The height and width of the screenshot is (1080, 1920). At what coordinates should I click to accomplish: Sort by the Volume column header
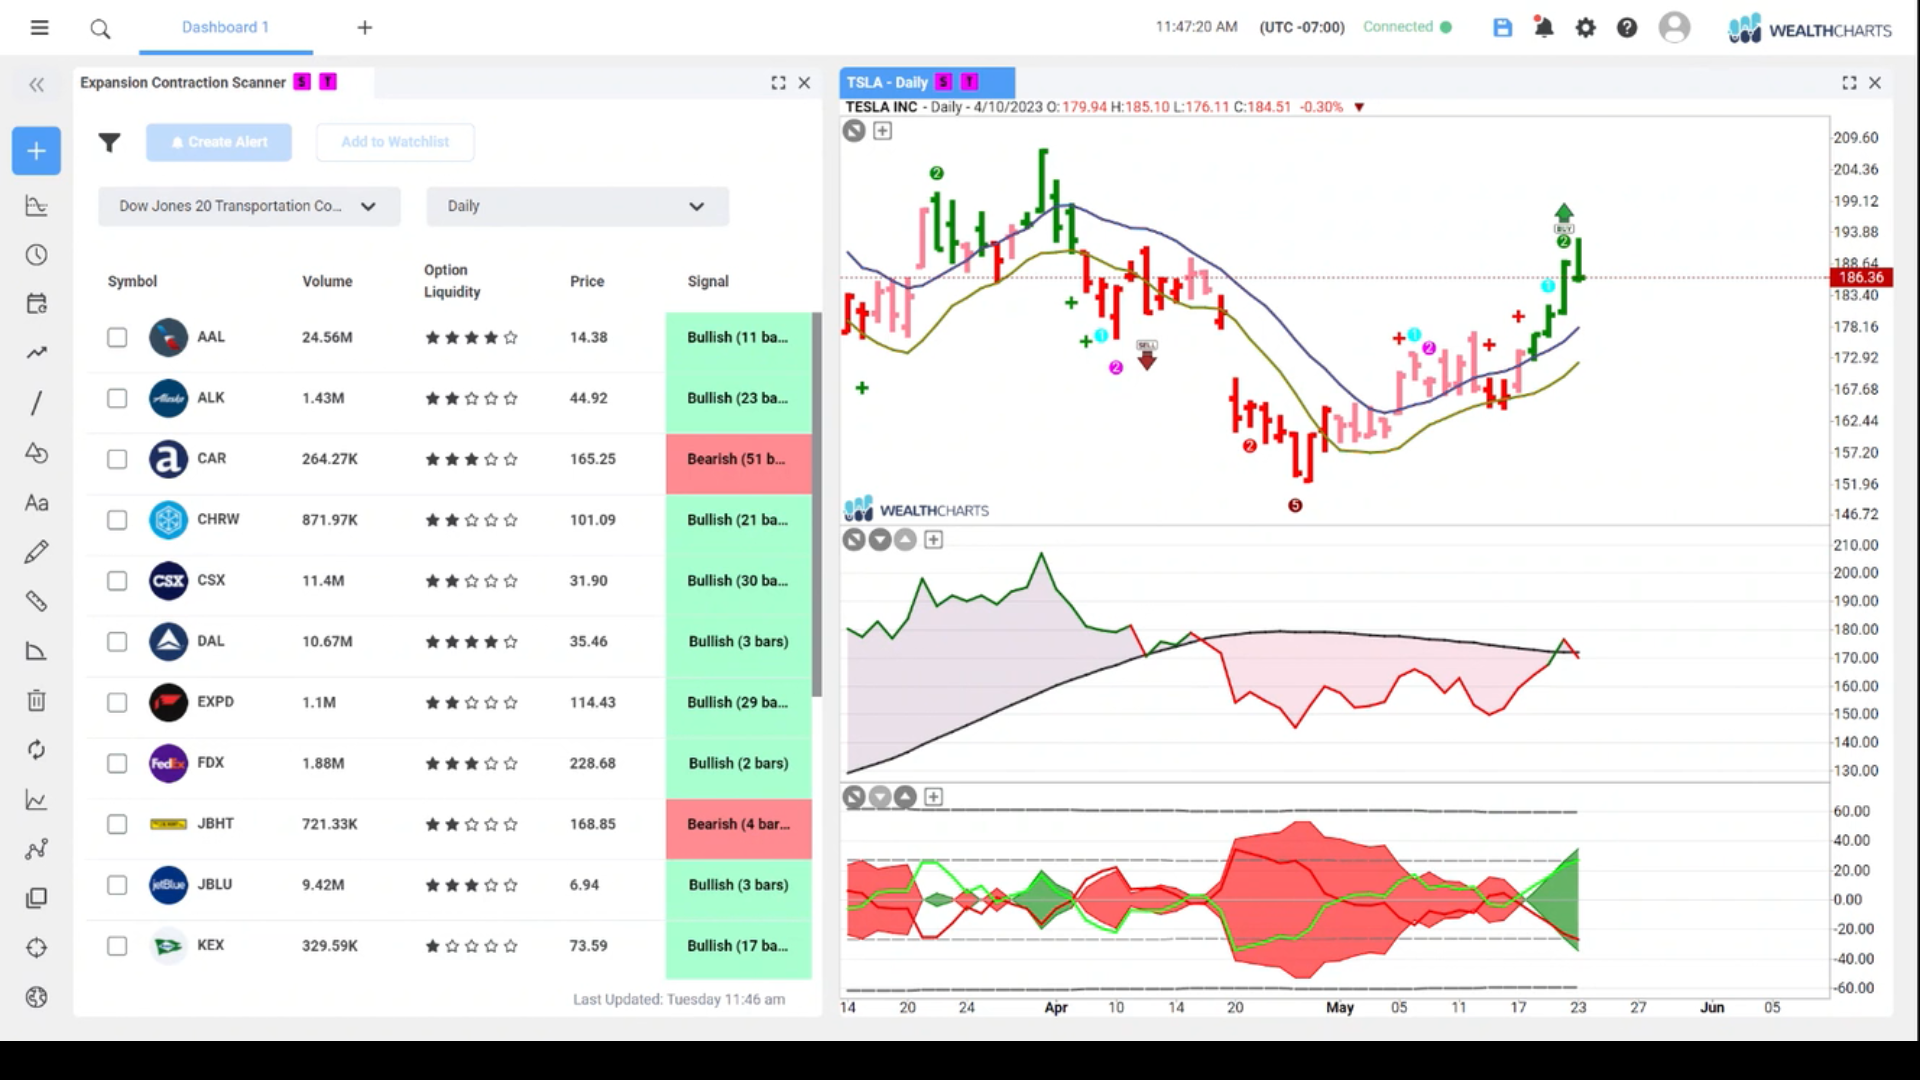pos(327,282)
